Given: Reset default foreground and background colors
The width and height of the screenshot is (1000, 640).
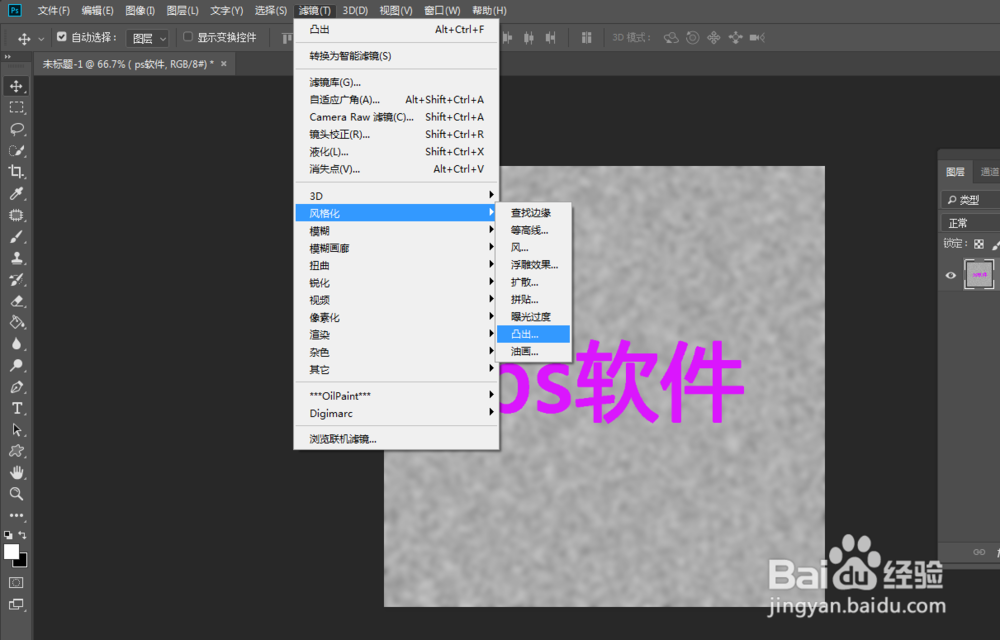Looking at the screenshot, I should [8, 535].
